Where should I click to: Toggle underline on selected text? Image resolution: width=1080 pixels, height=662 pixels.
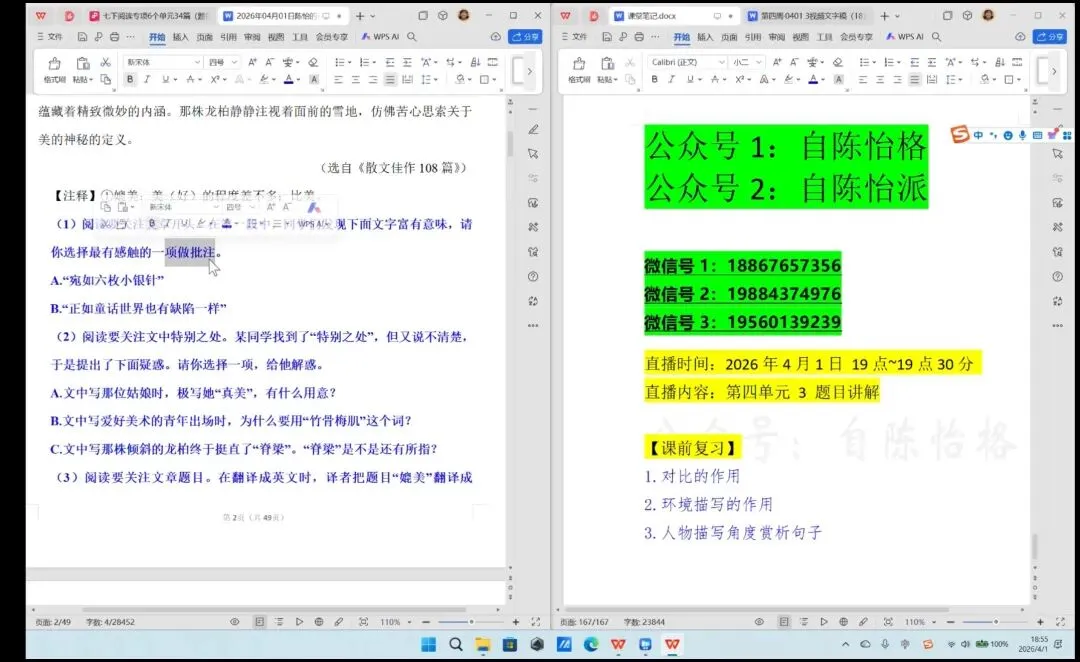pyautogui.click(x=164, y=78)
